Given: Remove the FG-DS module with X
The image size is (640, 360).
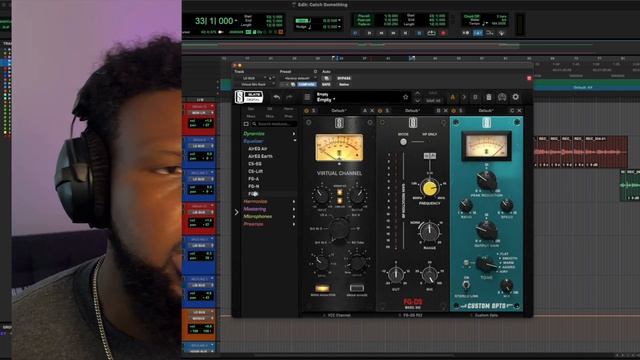Looking at the screenshot, I should [446, 111].
